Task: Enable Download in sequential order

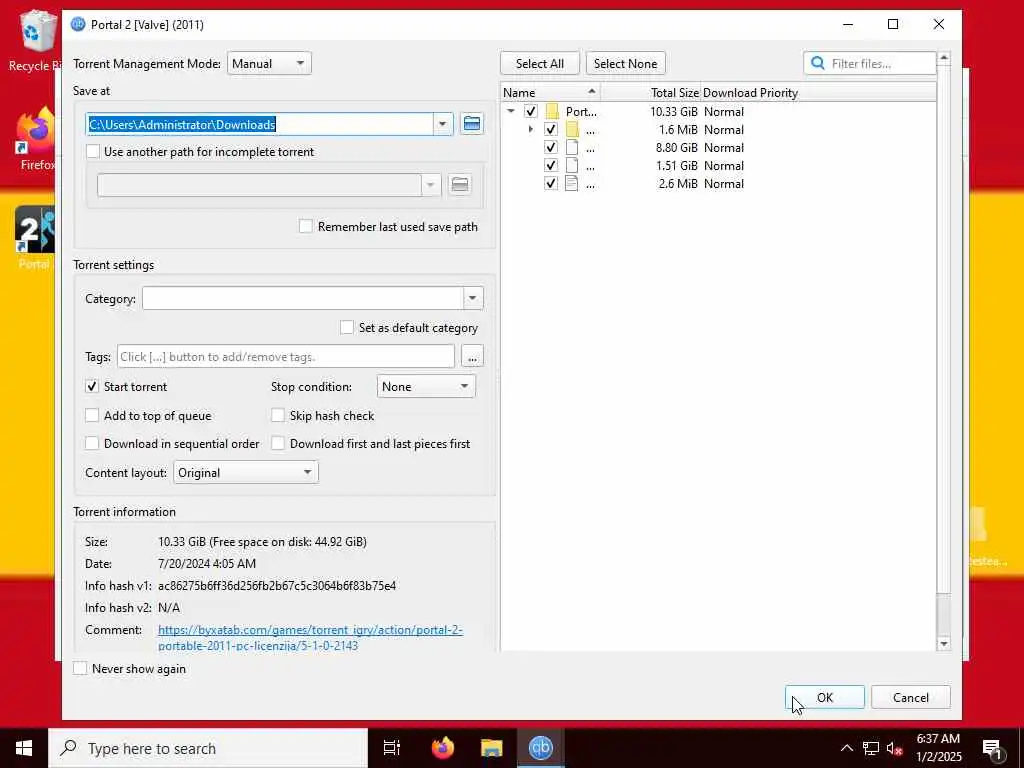Action: point(92,443)
